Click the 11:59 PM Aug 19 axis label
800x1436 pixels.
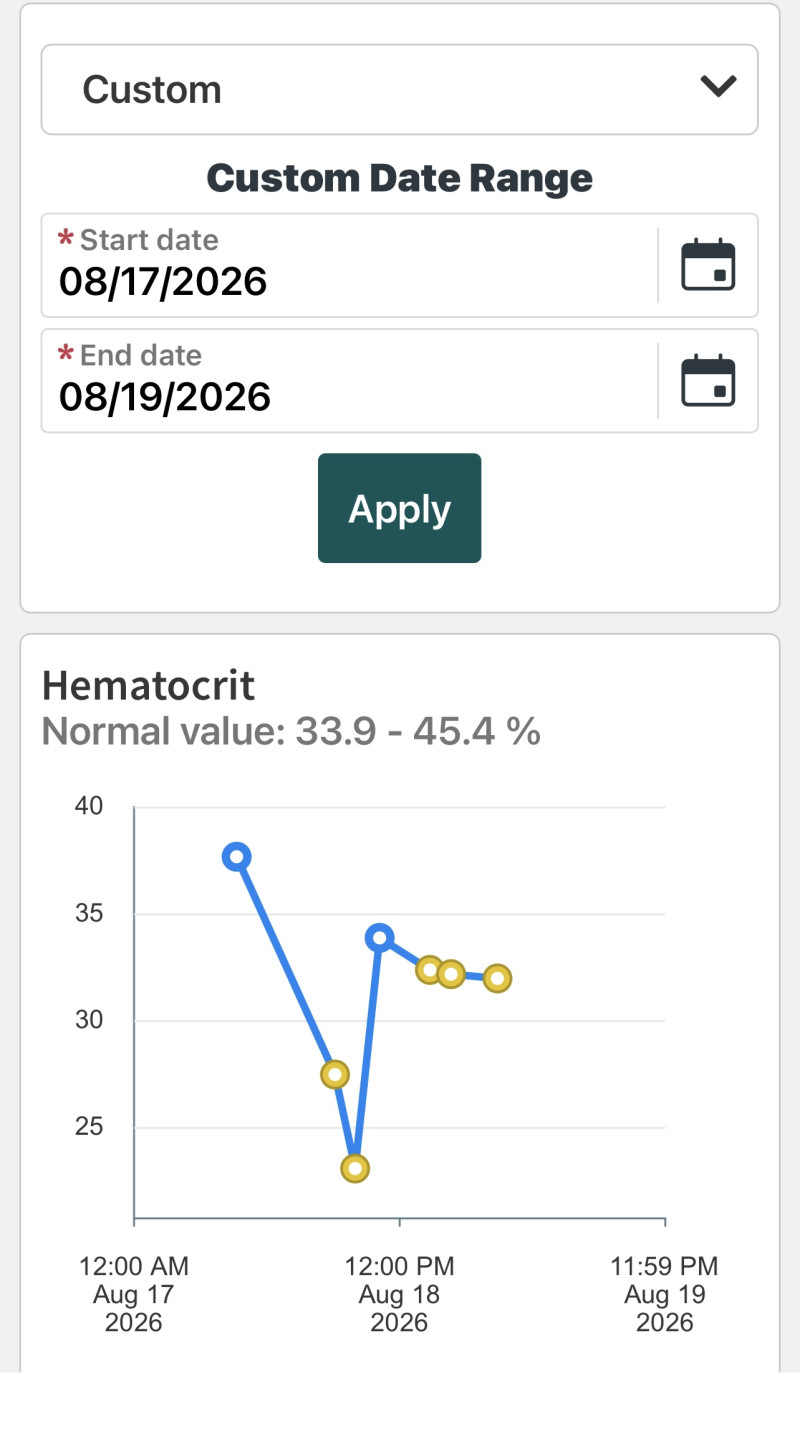pyautogui.click(x=665, y=1294)
